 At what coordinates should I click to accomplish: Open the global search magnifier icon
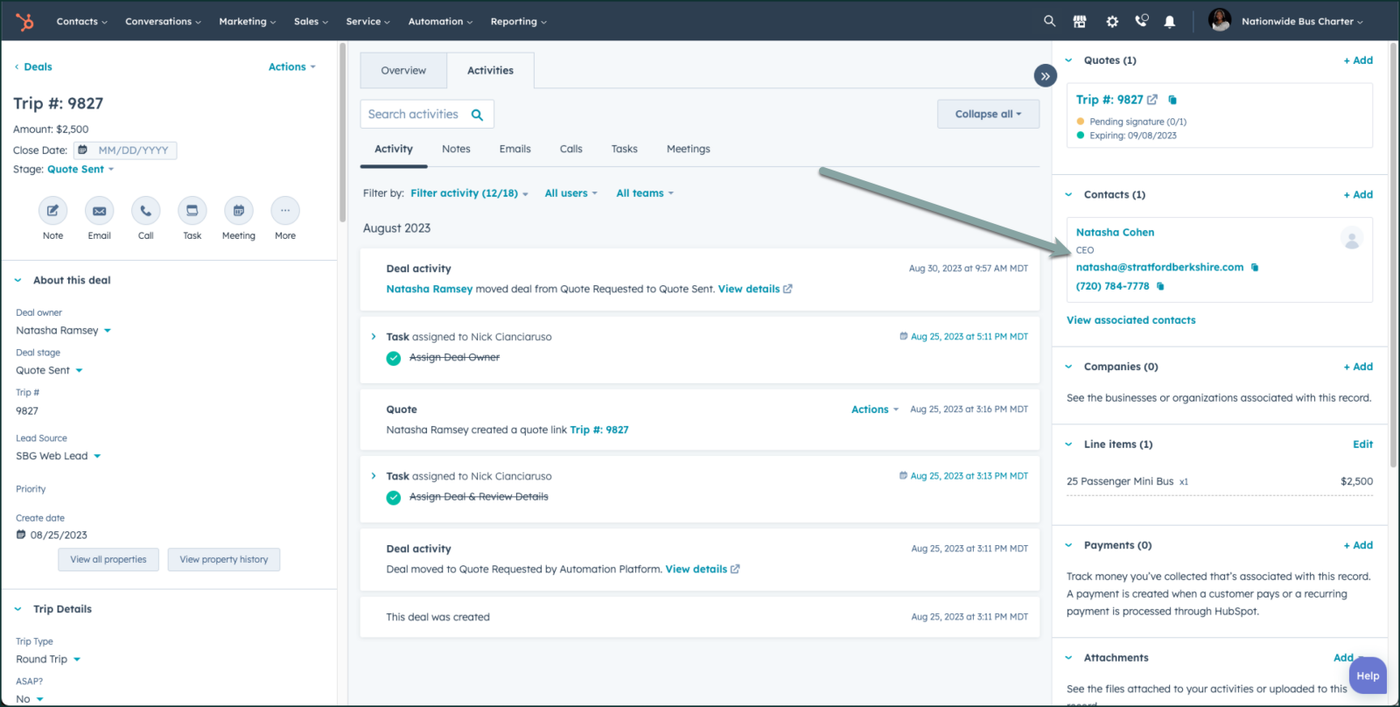coord(1049,21)
